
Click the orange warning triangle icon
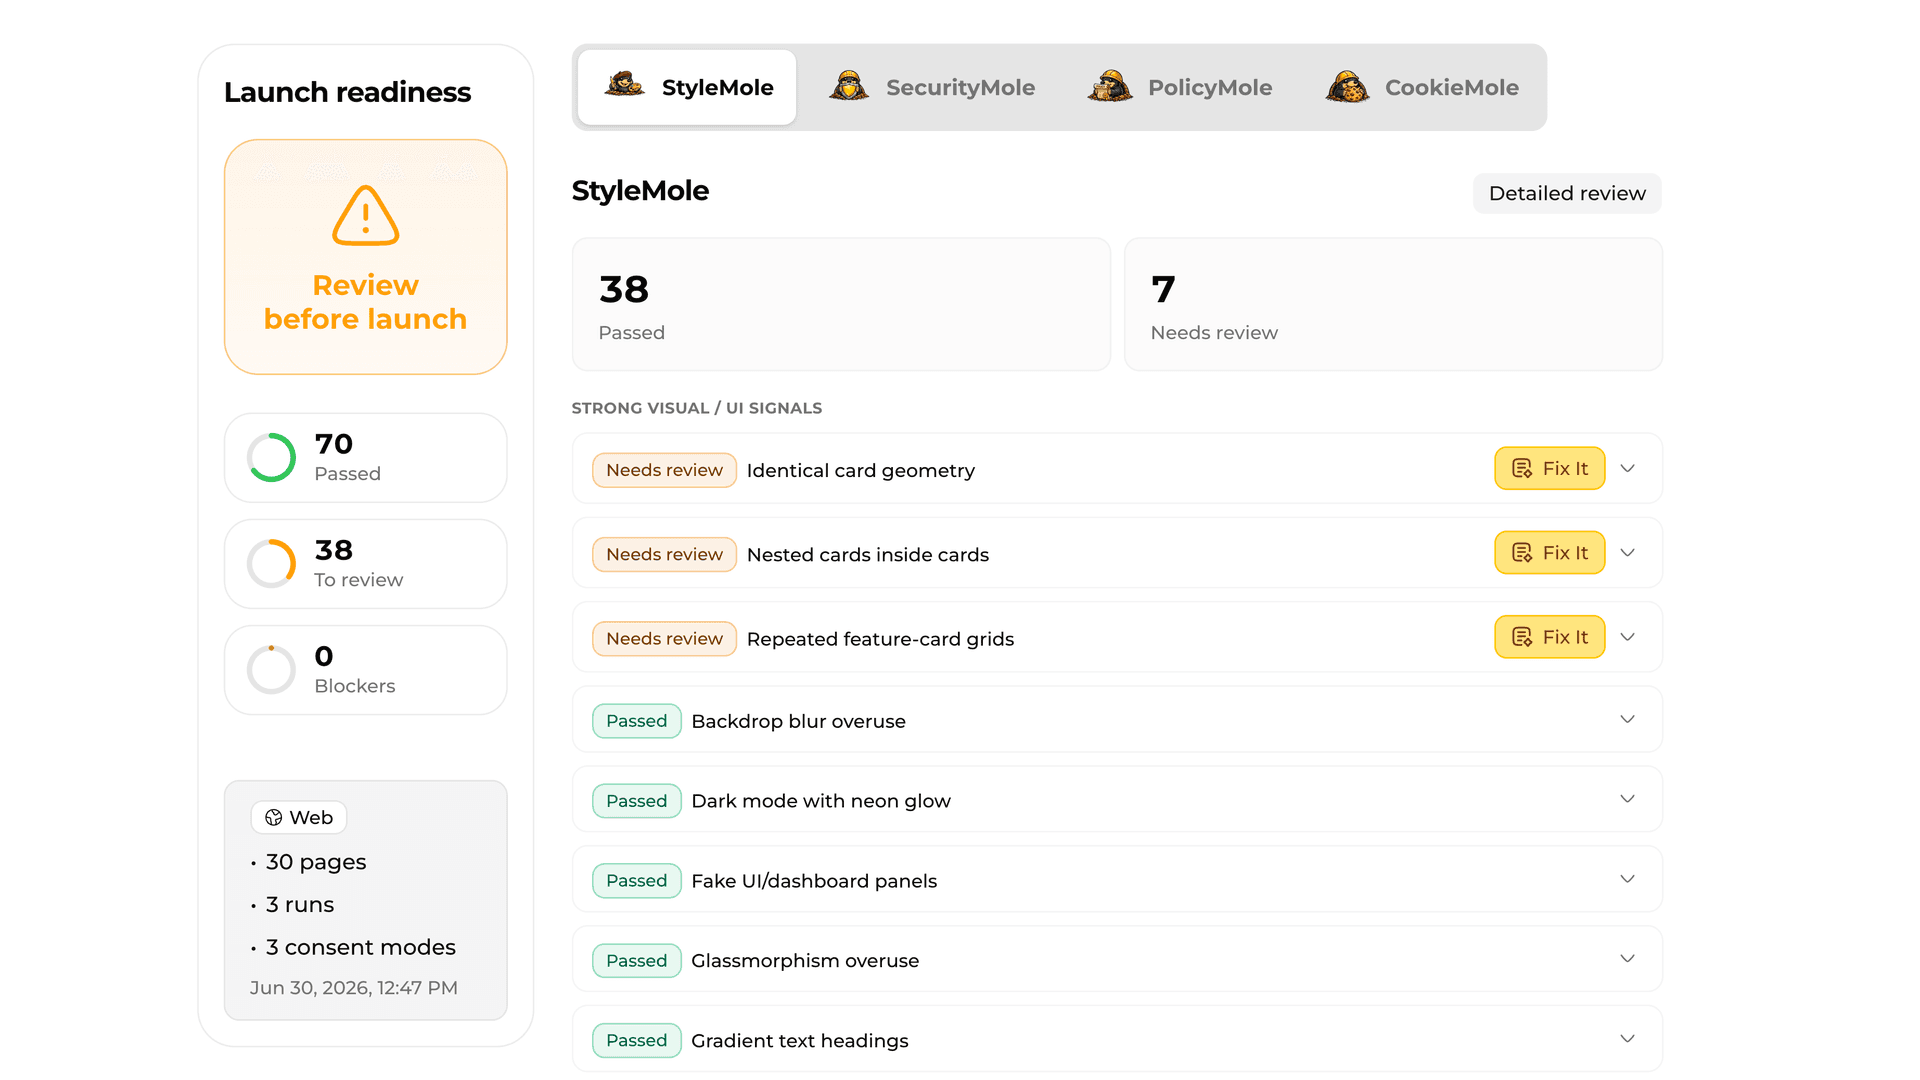click(x=366, y=215)
